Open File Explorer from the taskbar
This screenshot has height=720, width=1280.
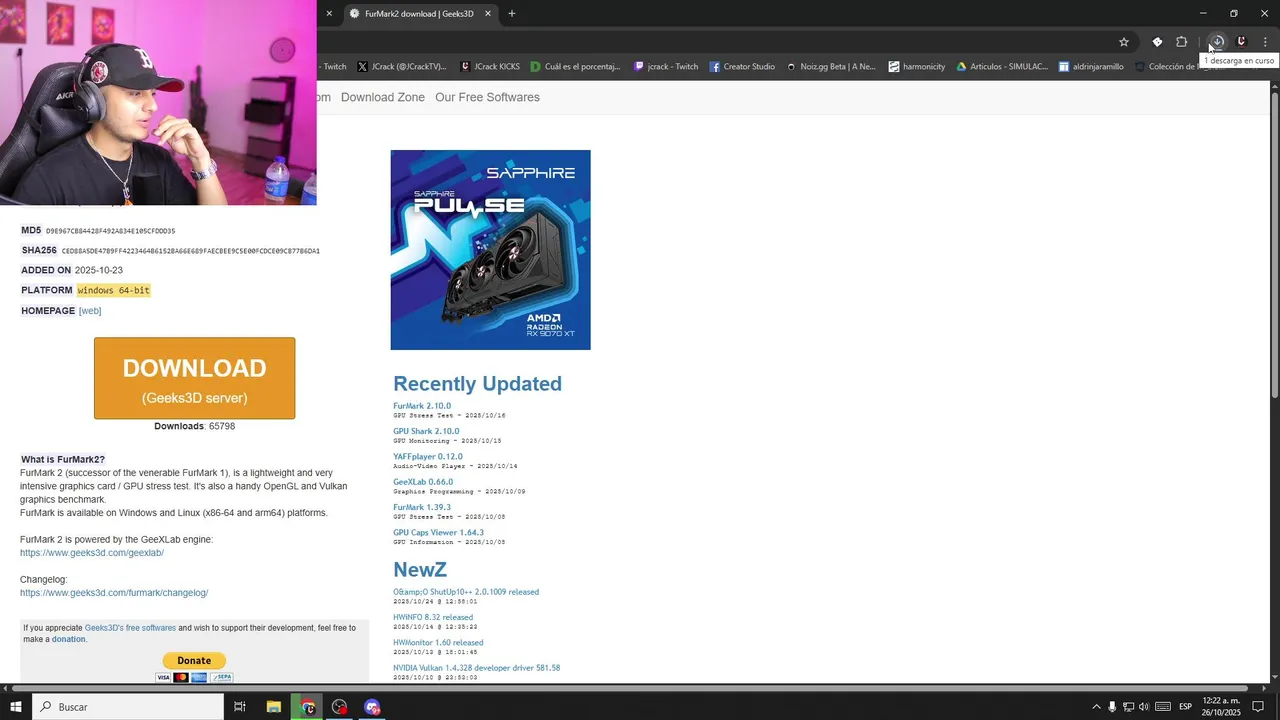[x=273, y=707]
